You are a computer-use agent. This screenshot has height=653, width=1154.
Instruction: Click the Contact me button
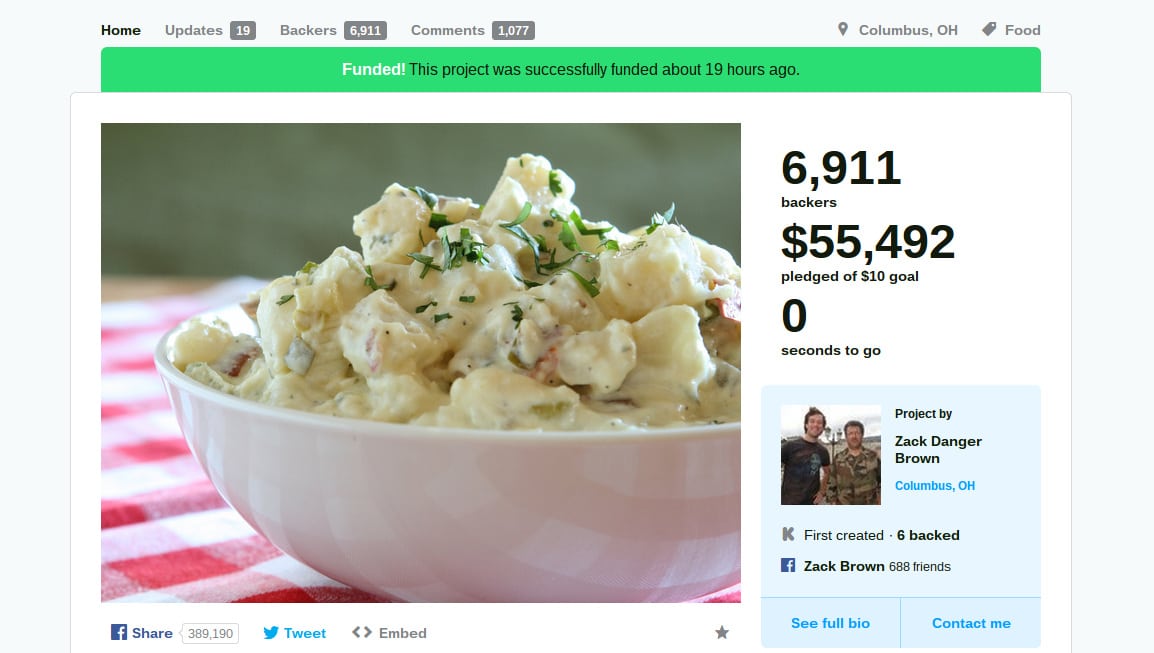click(971, 623)
